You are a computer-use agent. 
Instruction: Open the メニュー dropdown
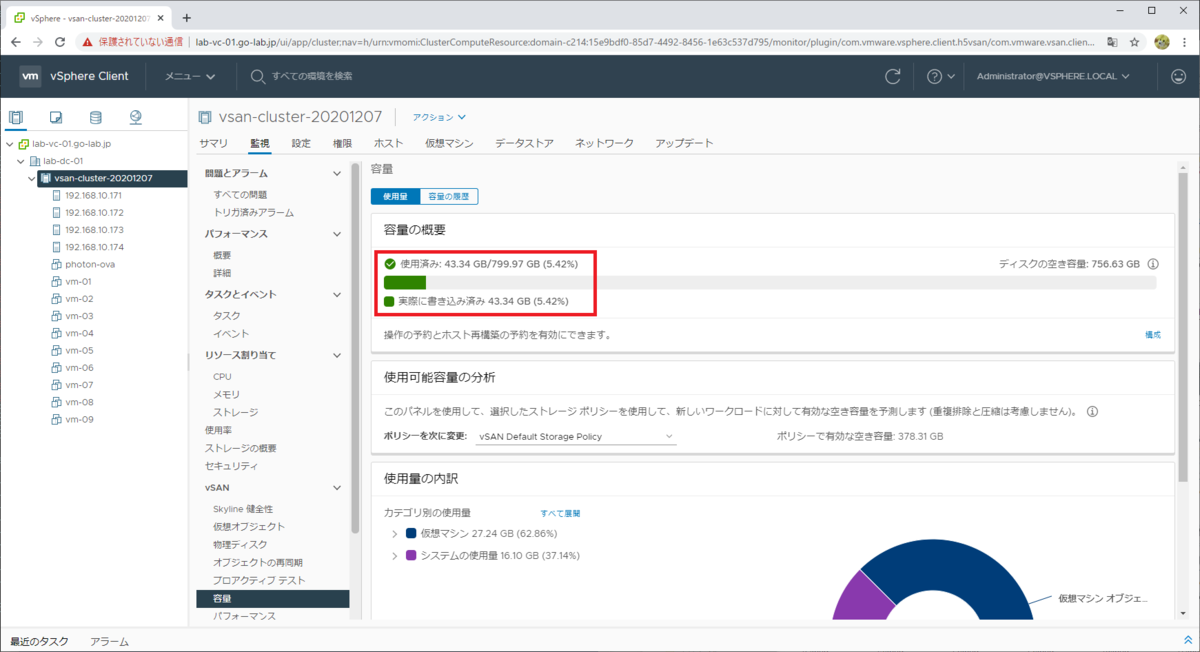tap(190, 76)
